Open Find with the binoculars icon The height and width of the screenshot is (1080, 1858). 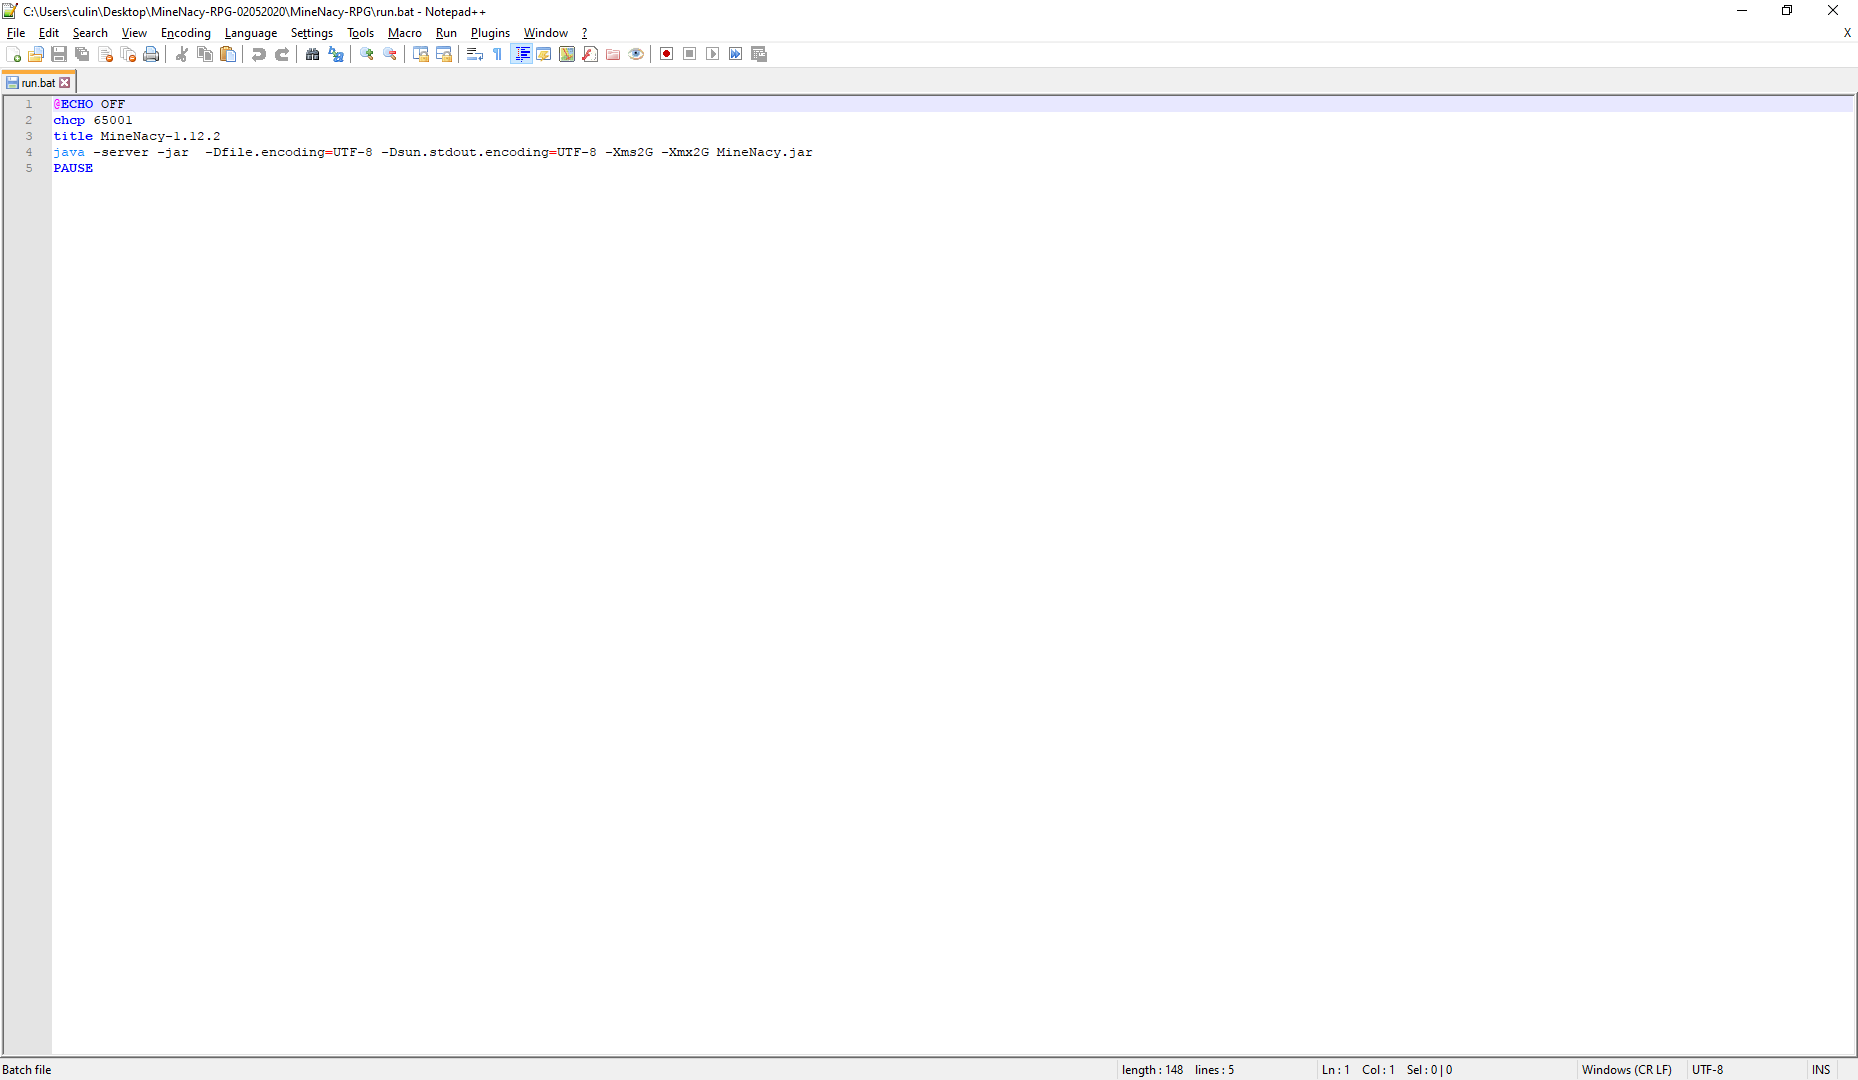(x=313, y=54)
